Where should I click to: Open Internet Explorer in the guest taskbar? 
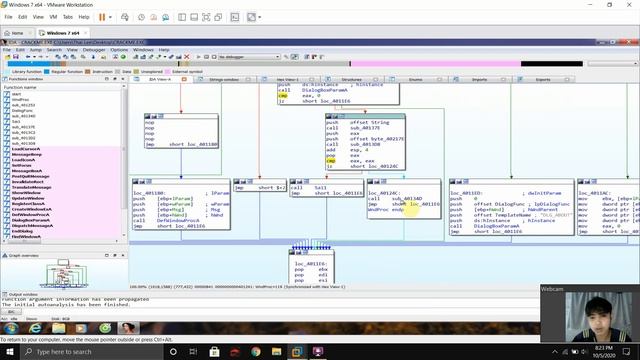pyautogui.click(x=36, y=328)
